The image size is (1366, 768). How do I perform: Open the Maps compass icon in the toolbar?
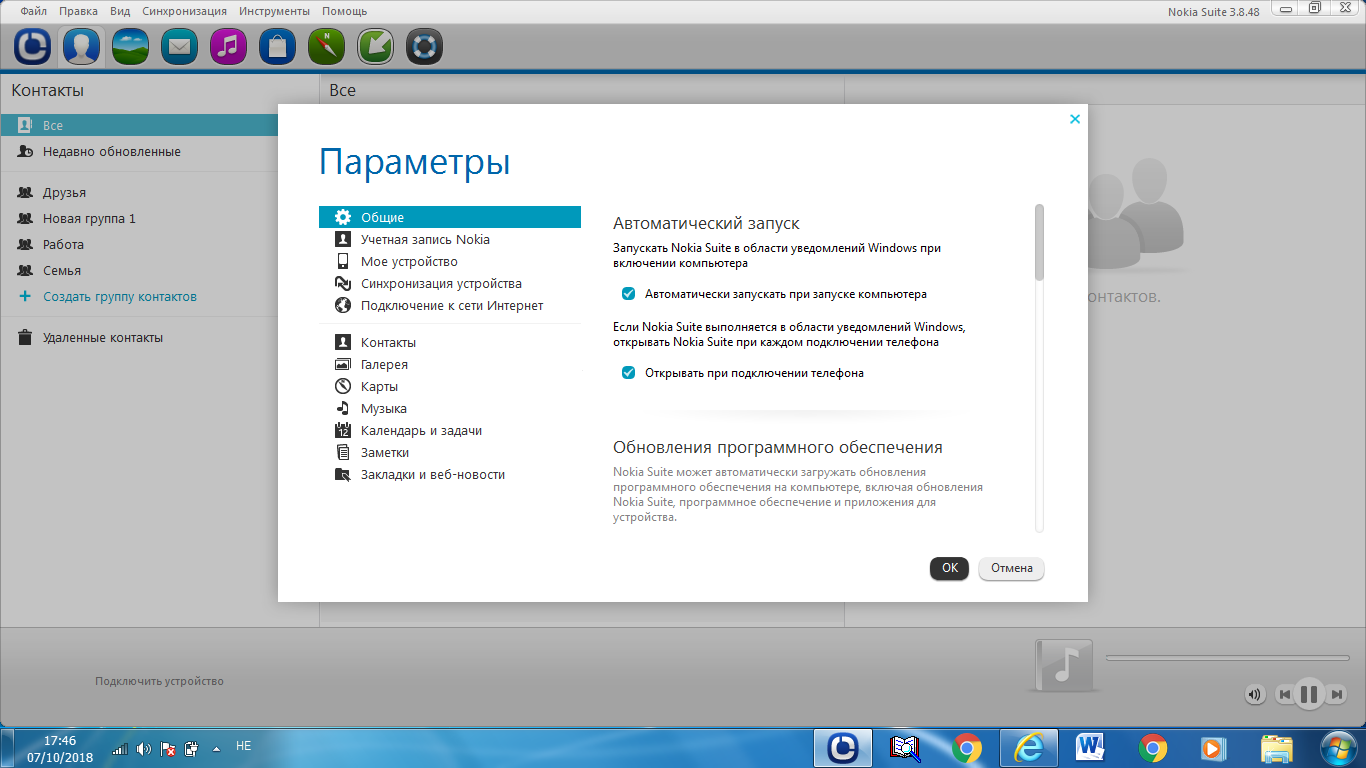tap(326, 46)
